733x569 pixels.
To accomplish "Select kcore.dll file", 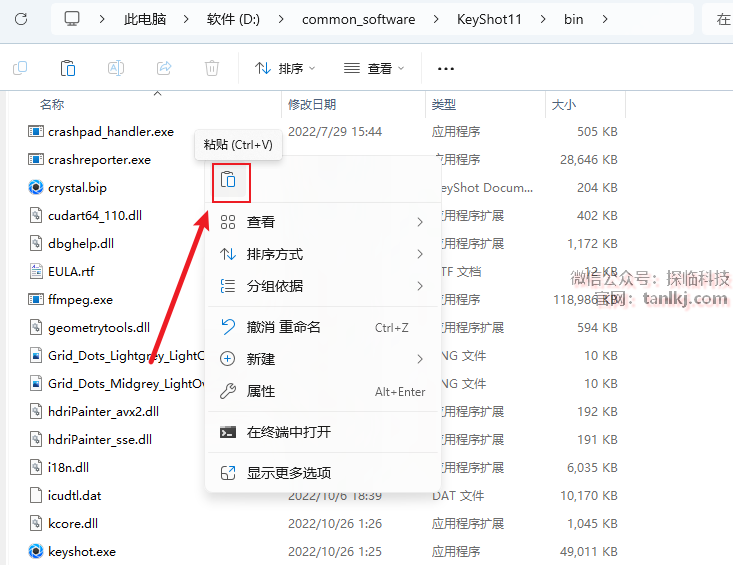I will tap(73, 524).
